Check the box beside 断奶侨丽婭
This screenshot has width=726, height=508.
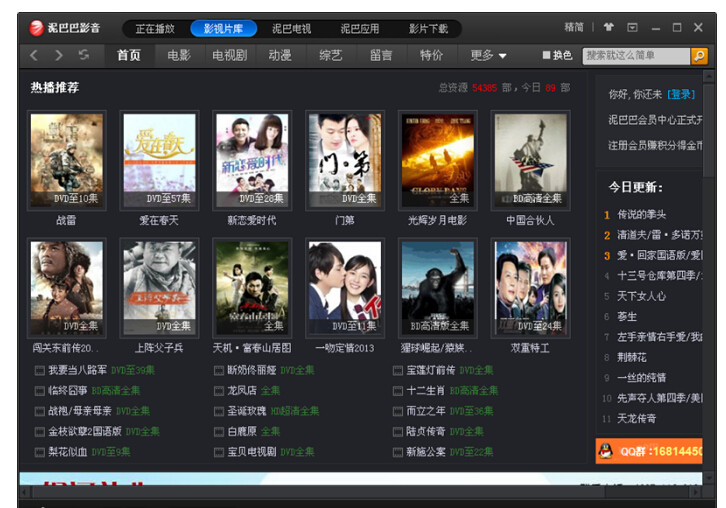click(218, 371)
